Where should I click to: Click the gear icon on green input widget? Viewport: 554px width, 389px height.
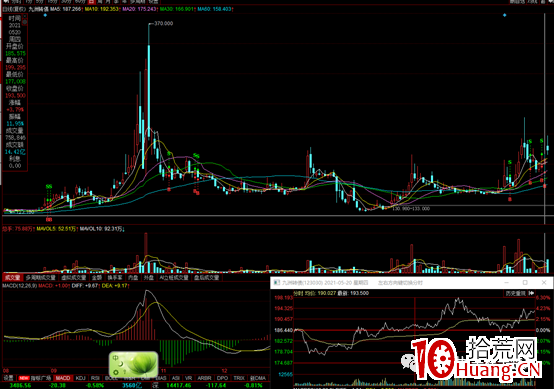pyautogui.click(x=116, y=372)
